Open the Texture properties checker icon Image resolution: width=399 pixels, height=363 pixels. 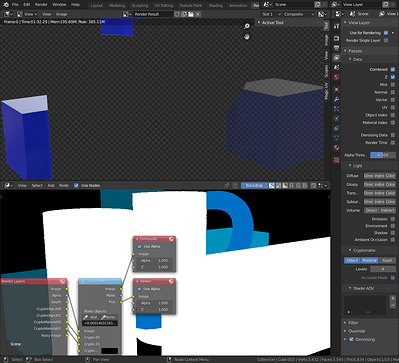point(336,160)
